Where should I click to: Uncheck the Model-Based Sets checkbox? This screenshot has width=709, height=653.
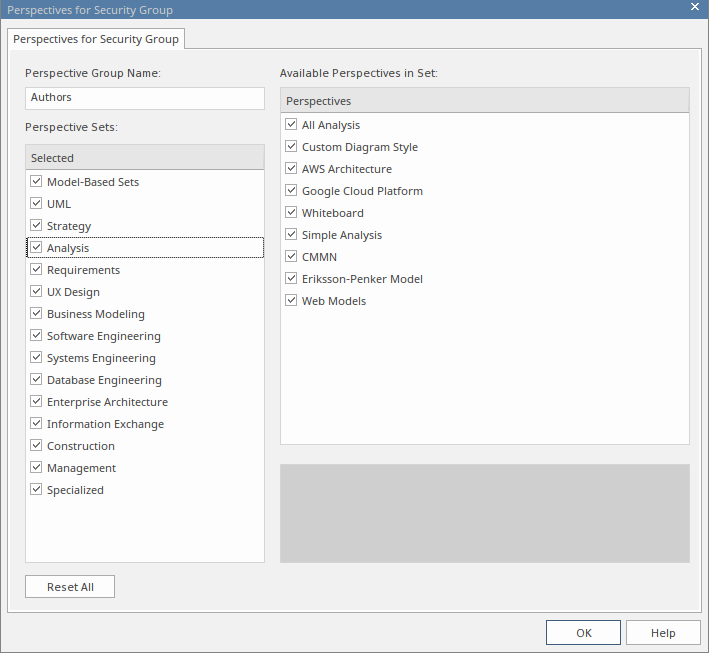36,182
